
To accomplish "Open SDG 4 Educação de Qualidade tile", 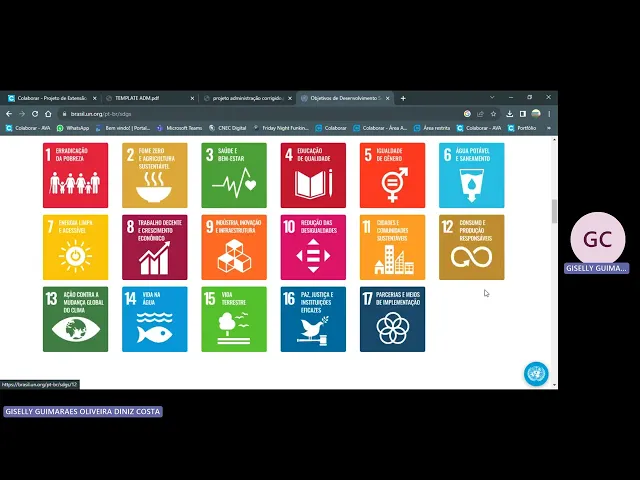I will pos(313,175).
